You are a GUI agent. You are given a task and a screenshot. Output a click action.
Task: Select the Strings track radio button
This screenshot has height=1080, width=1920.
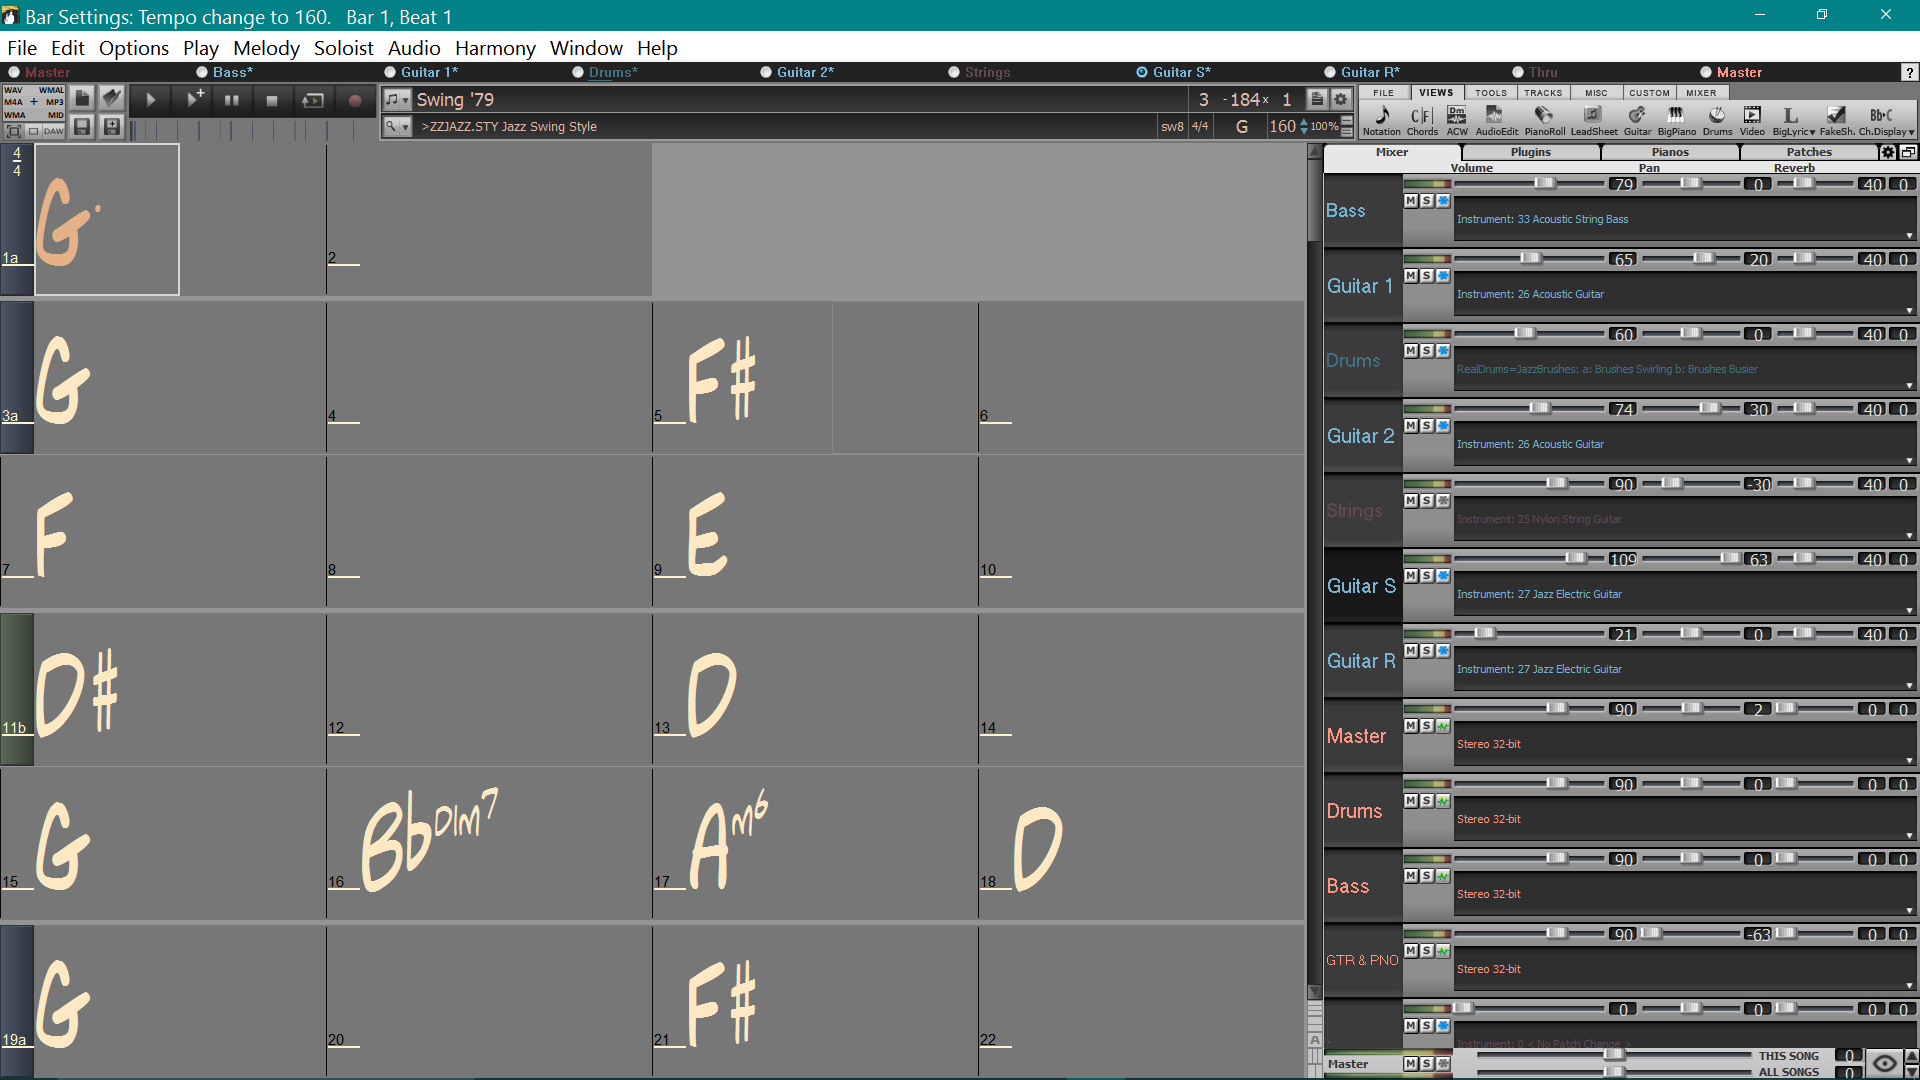pos(954,72)
